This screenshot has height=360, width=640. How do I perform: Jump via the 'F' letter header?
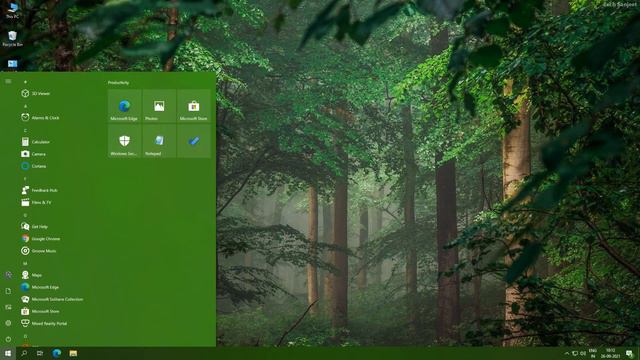tap(25, 179)
